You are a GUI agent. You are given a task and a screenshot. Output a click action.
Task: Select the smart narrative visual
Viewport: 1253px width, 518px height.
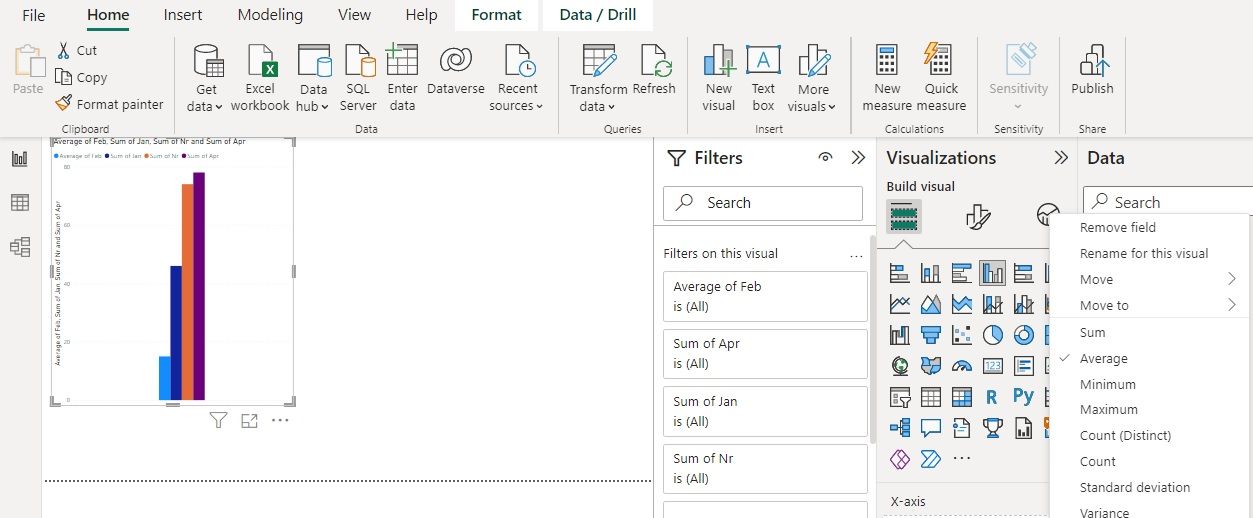[x=962, y=428]
